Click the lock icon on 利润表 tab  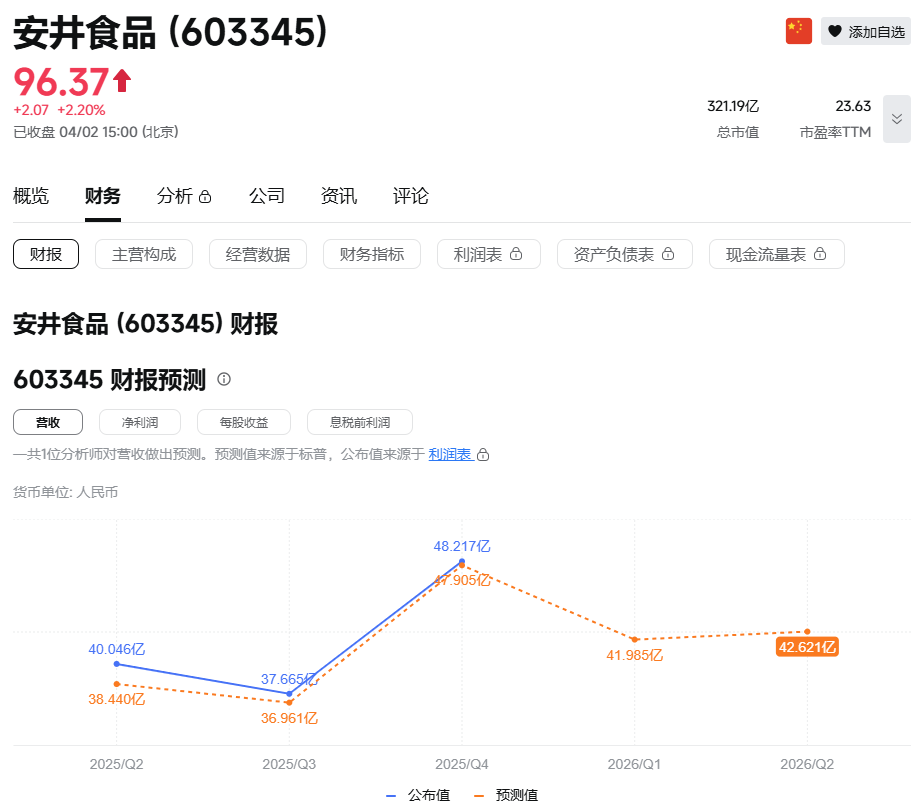tap(517, 255)
